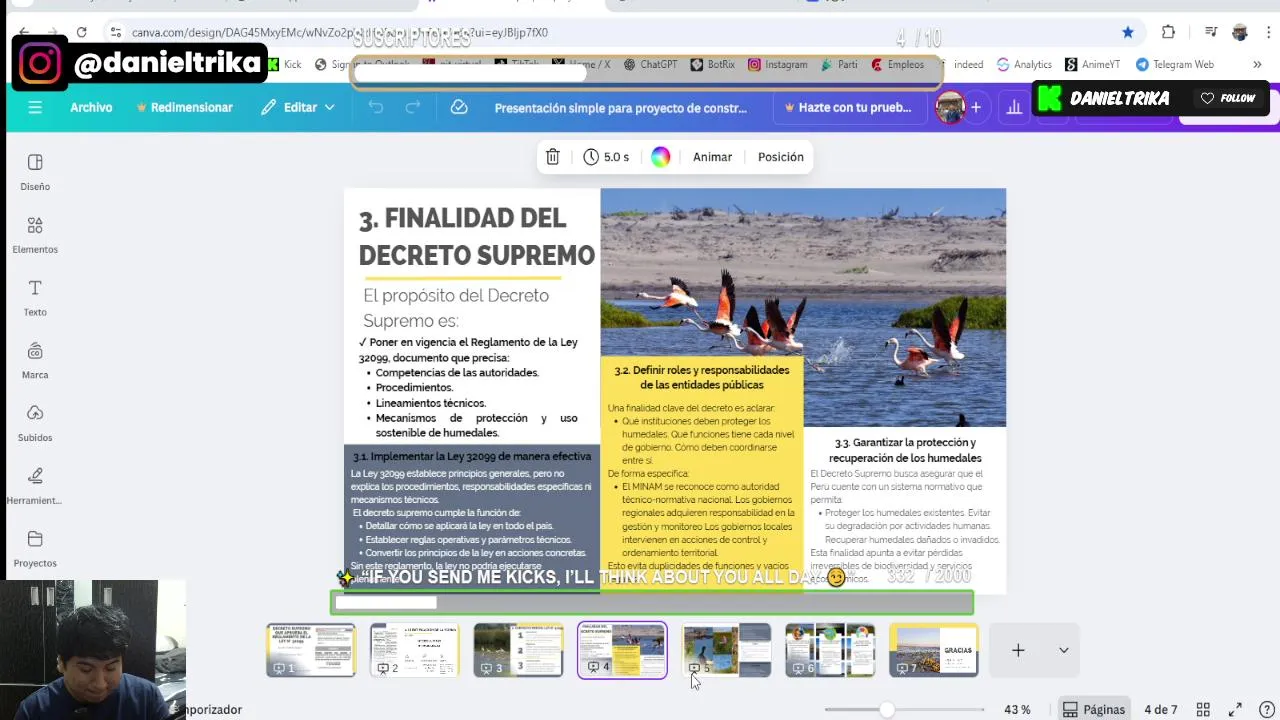
Task: Open the Parti bookmark
Action: [839, 64]
